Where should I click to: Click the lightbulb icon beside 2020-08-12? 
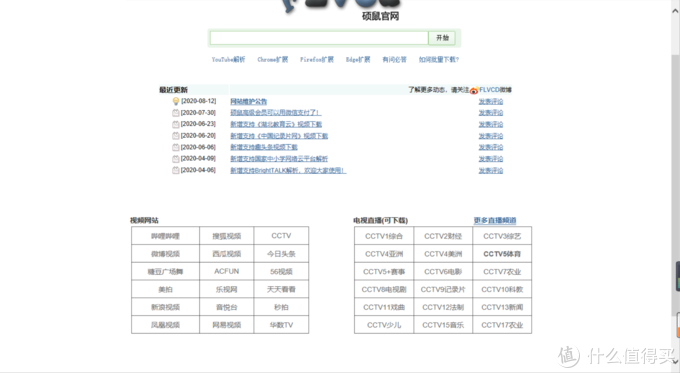click(176, 101)
